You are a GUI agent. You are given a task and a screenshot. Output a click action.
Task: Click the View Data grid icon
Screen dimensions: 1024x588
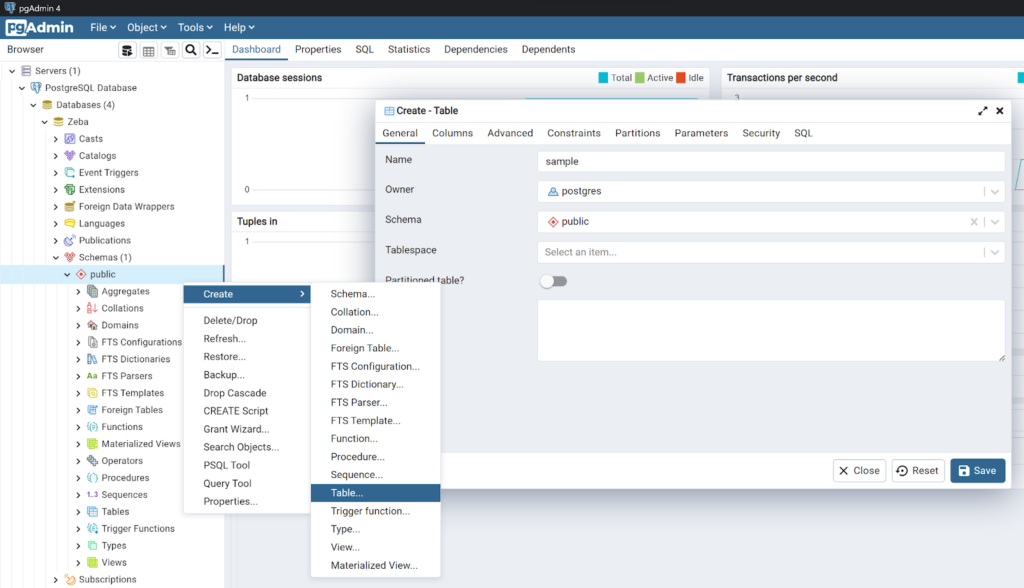coord(149,50)
